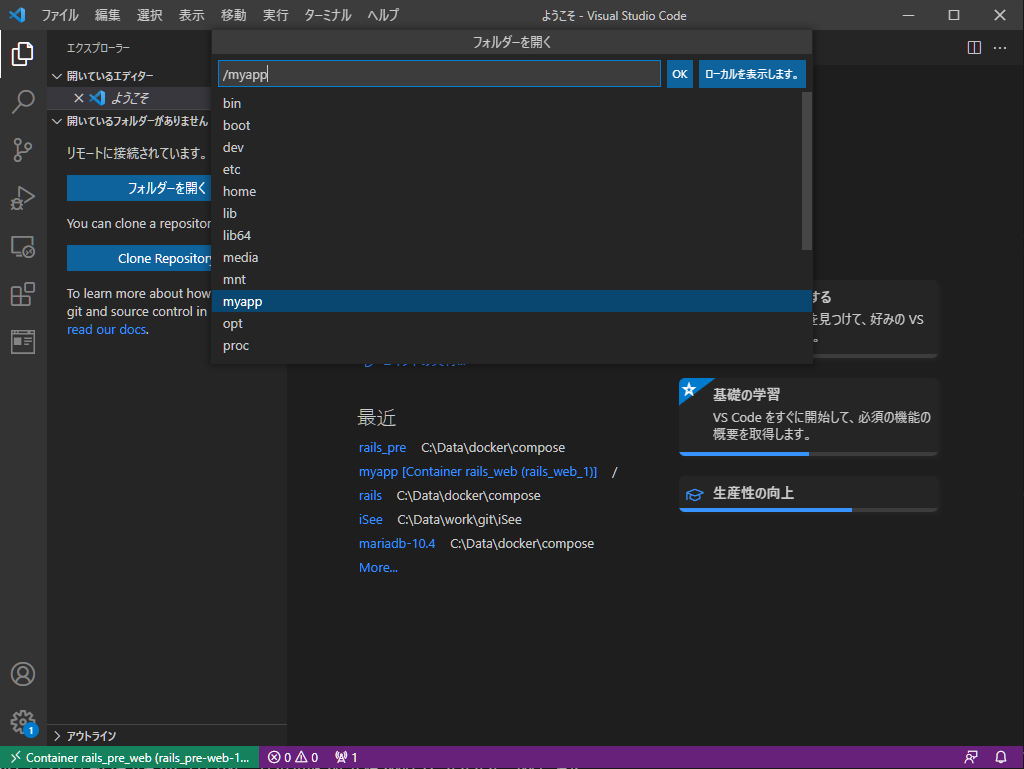The width and height of the screenshot is (1024, 769).
Task: Click the folder path input field
Action: tap(439, 74)
